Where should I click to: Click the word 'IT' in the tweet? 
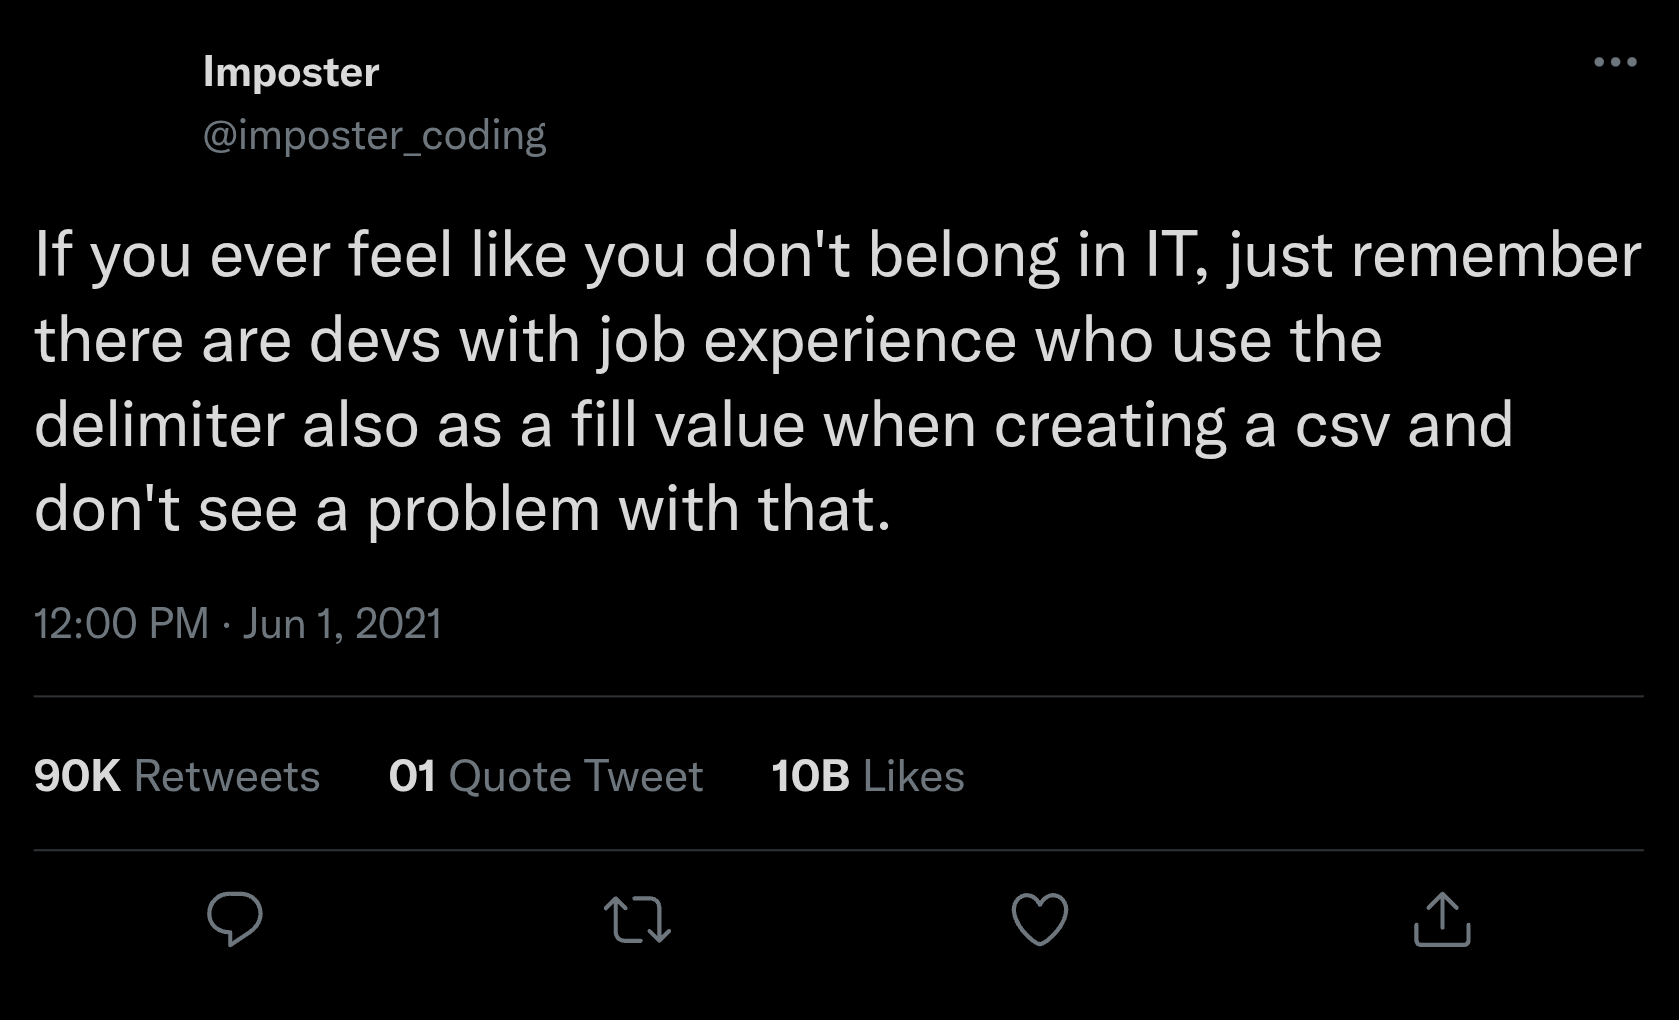(1166, 255)
